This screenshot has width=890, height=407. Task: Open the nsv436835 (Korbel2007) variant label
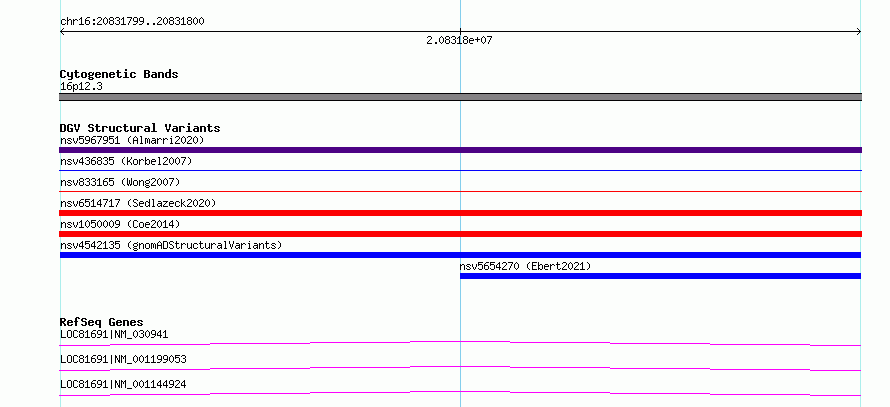[126, 161]
